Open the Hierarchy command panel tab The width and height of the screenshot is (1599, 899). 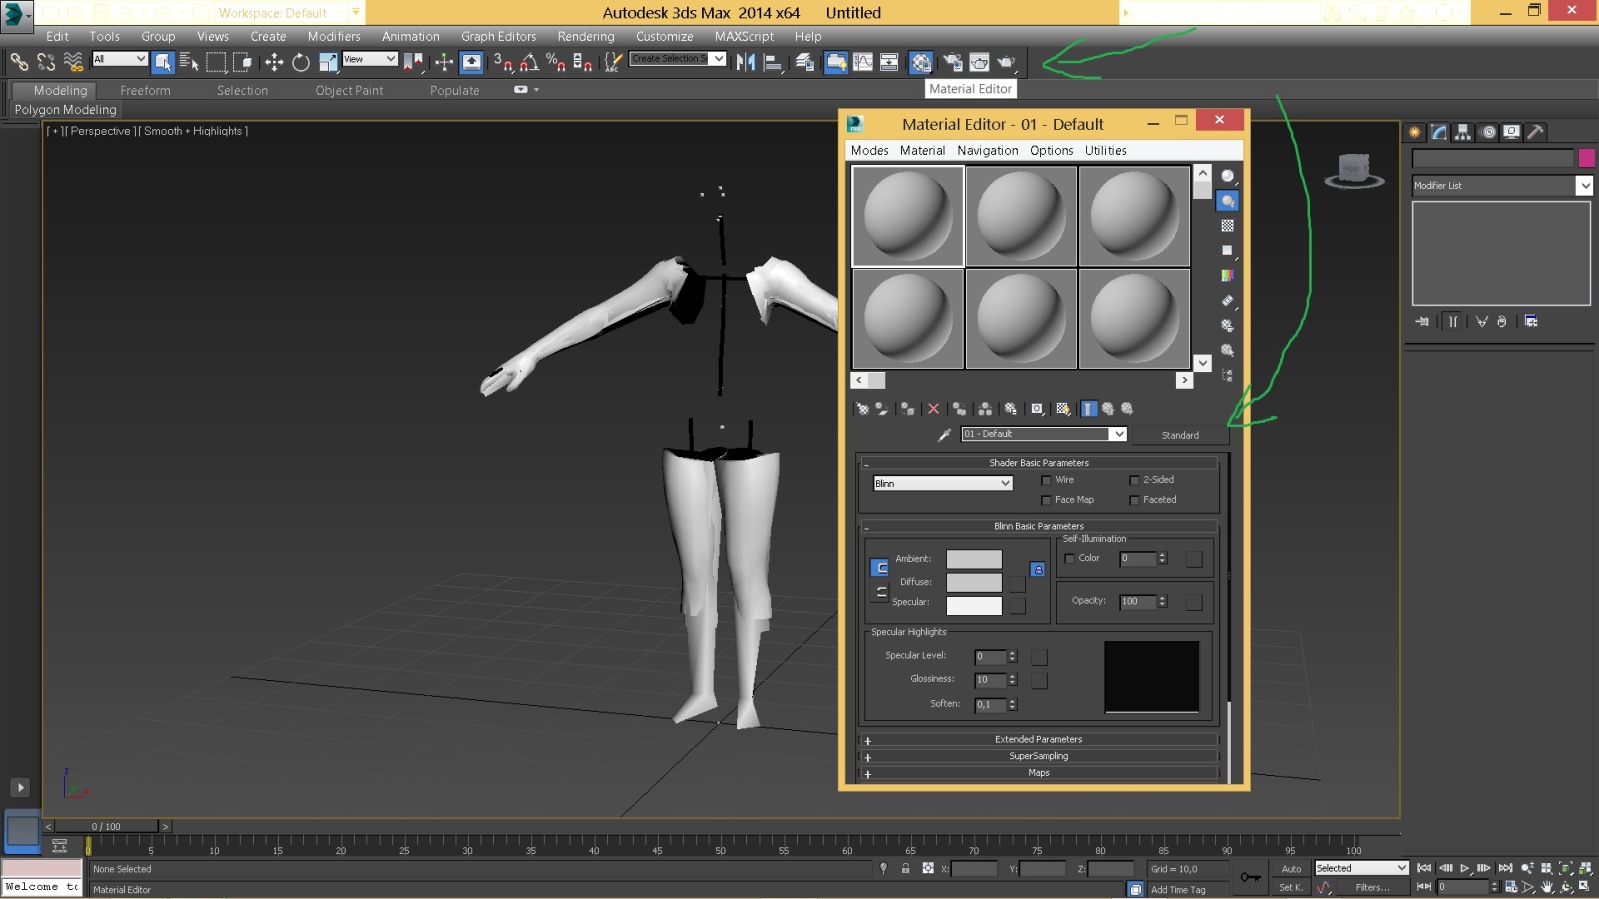tap(1463, 132)
